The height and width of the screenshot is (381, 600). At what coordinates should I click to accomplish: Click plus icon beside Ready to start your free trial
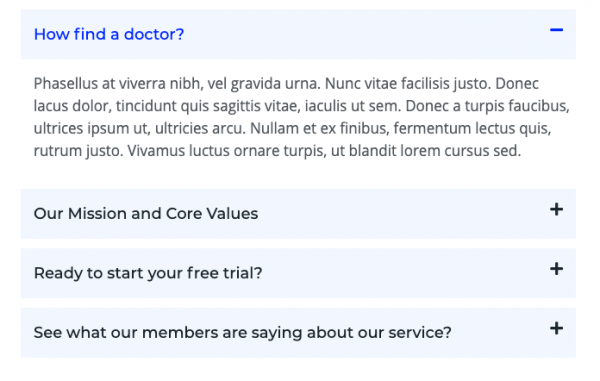click(x=556, y=269)
